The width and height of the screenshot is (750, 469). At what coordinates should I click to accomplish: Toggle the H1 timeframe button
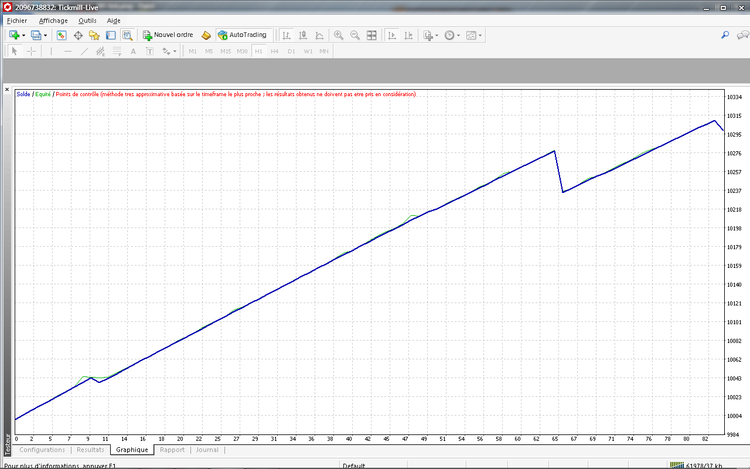click(x=259, y=51)
